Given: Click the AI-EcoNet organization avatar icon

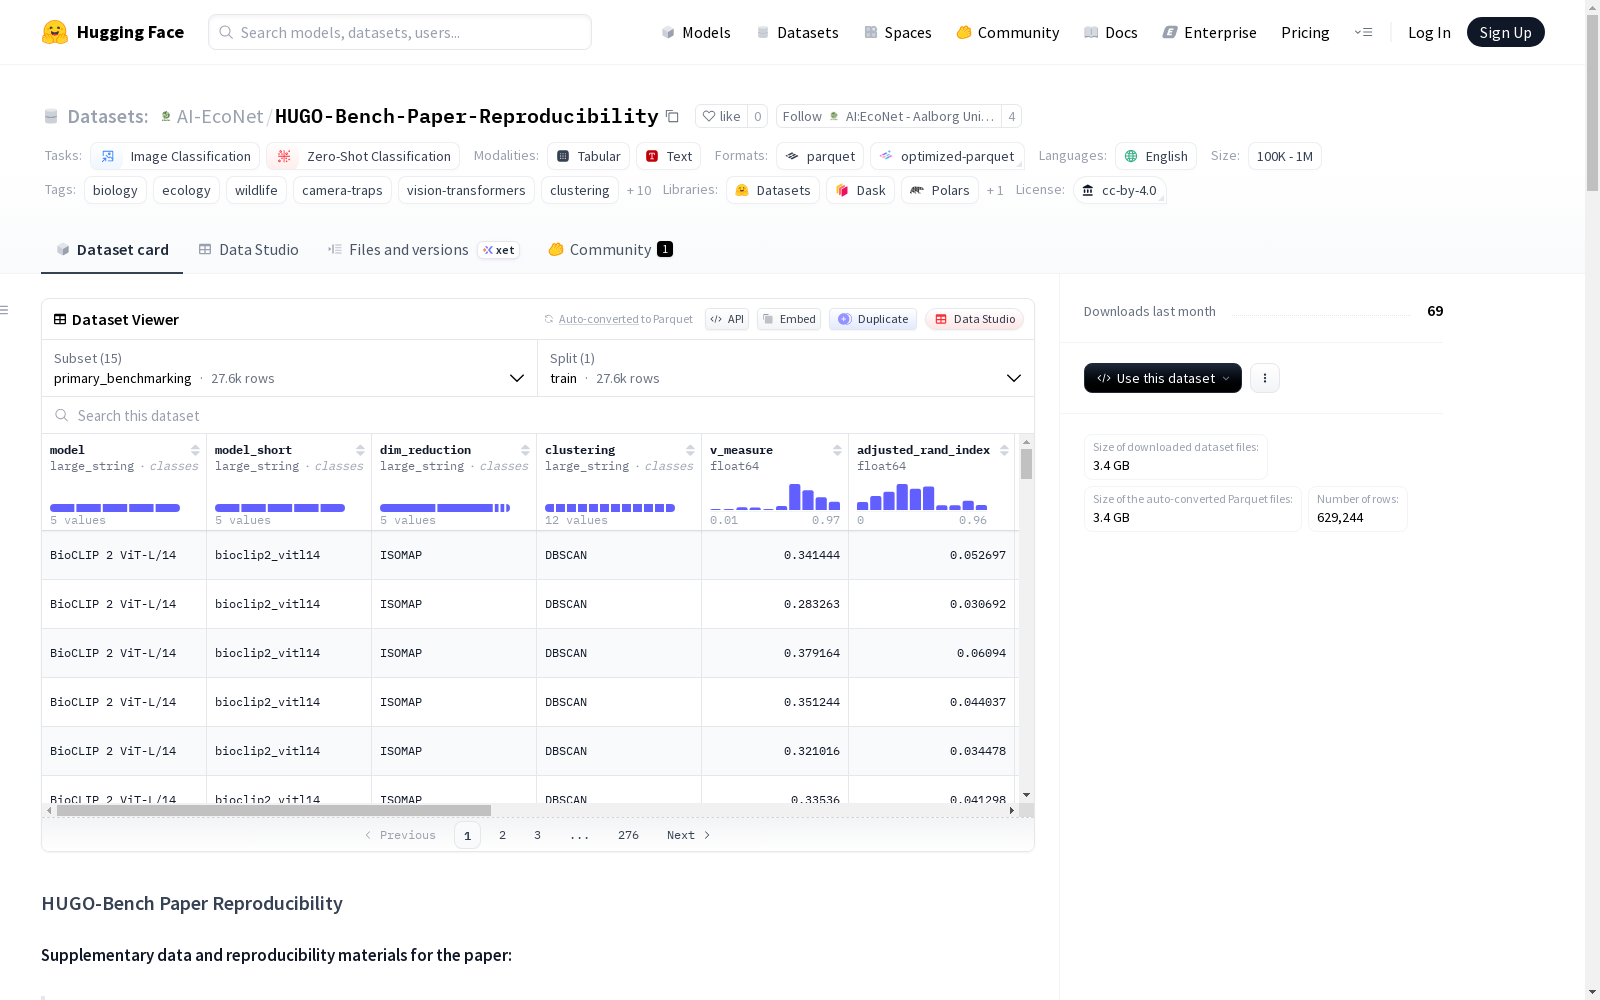Looking at the screenshot, I should [166, 116].
